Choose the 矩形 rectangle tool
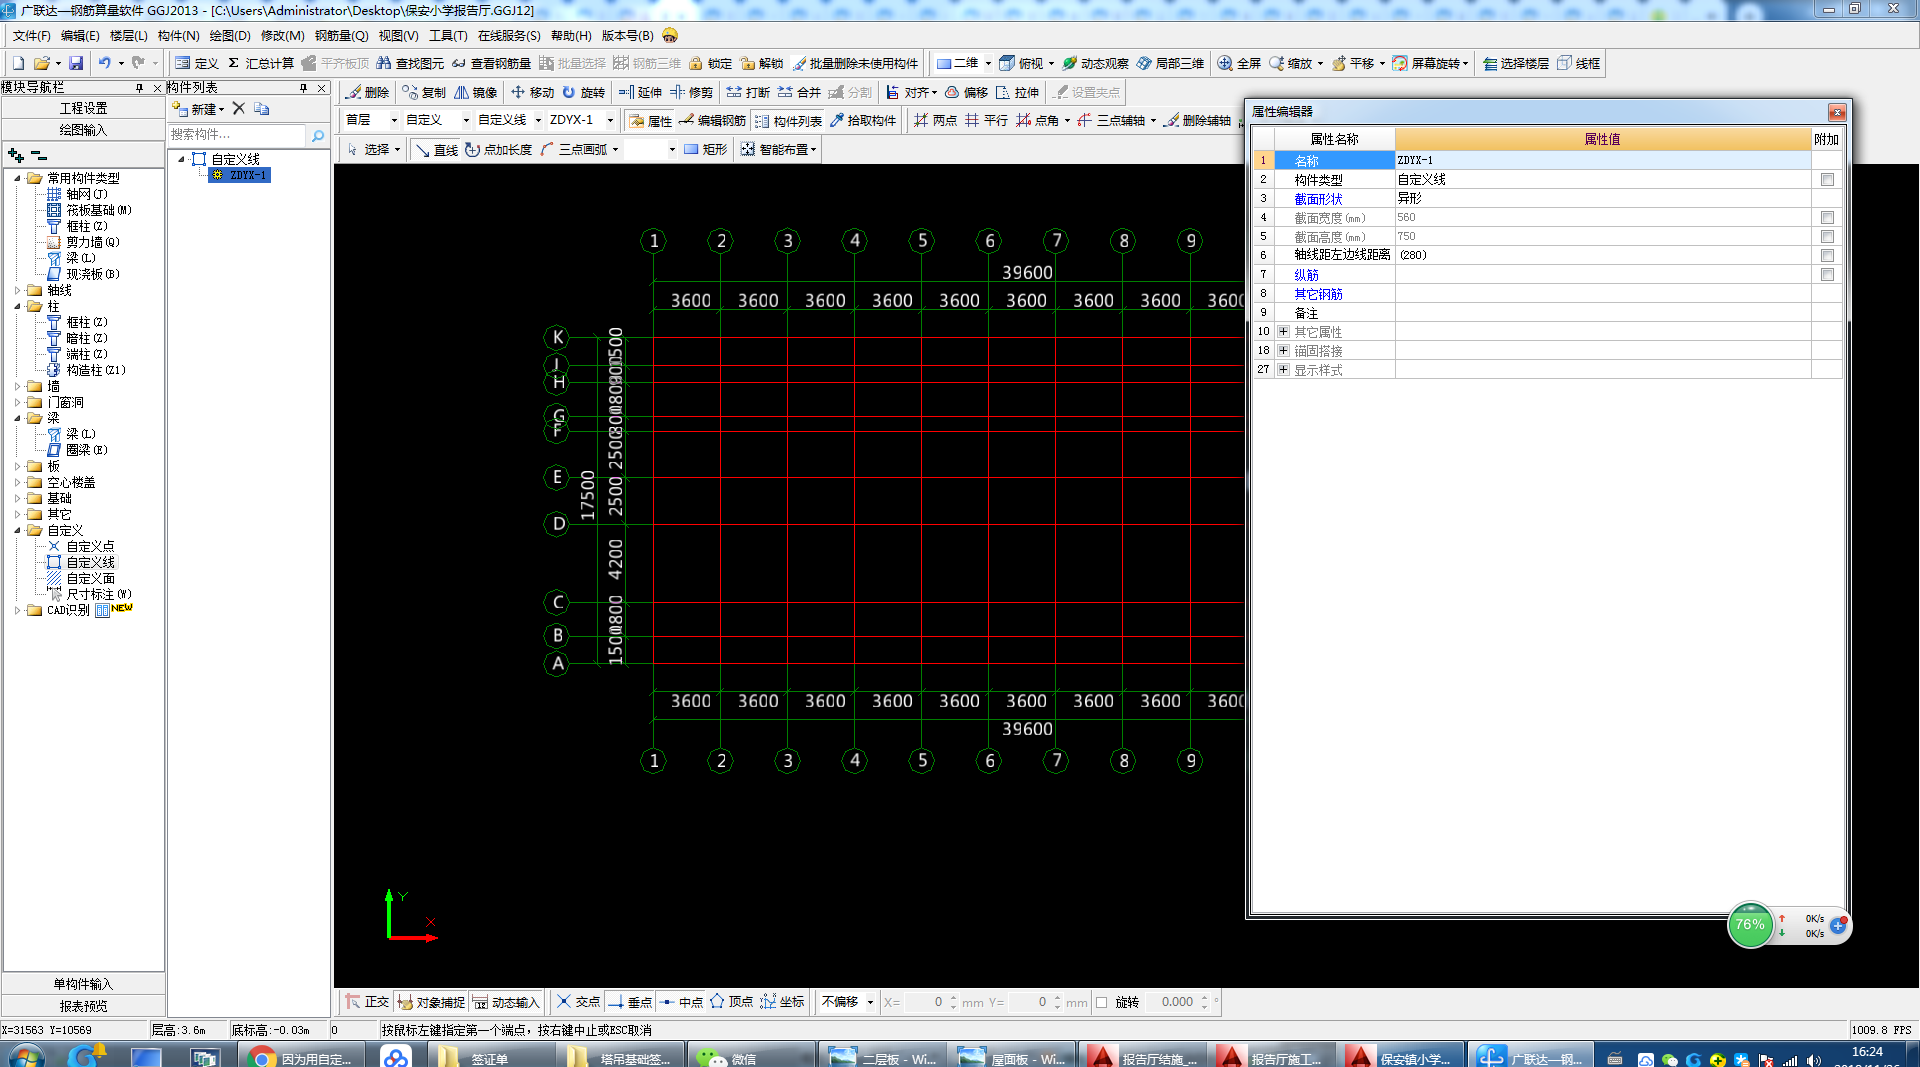 (x=705, y=150)
